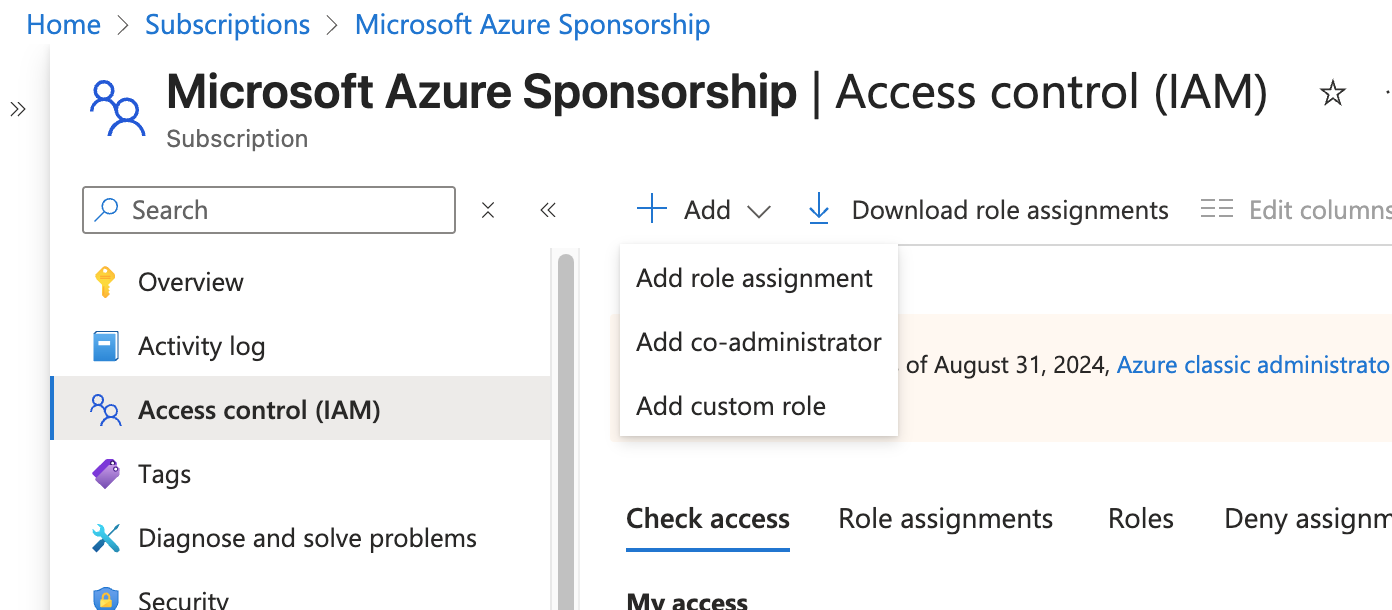Open the Roles tab
The width and height of the screenshot is (1392, 610).
(1140, 519)
